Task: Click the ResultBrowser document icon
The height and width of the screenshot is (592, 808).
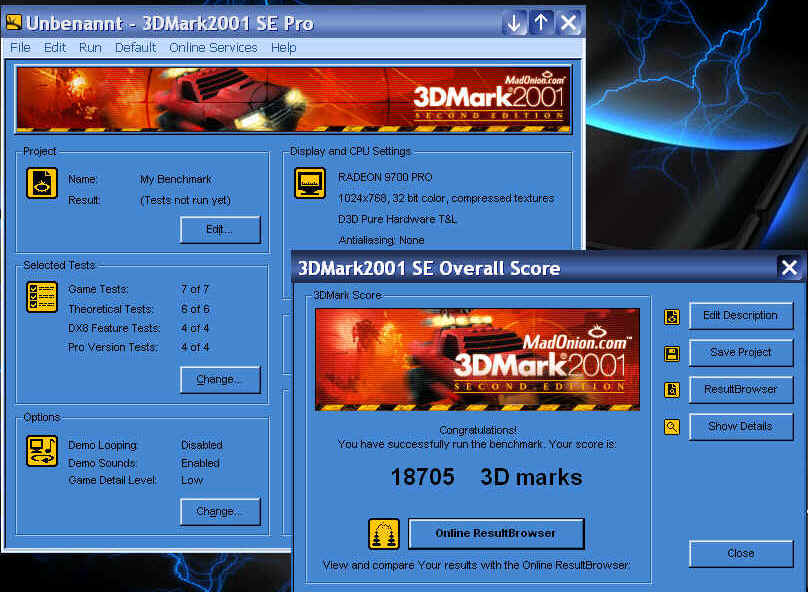Action: pos(672,390)
